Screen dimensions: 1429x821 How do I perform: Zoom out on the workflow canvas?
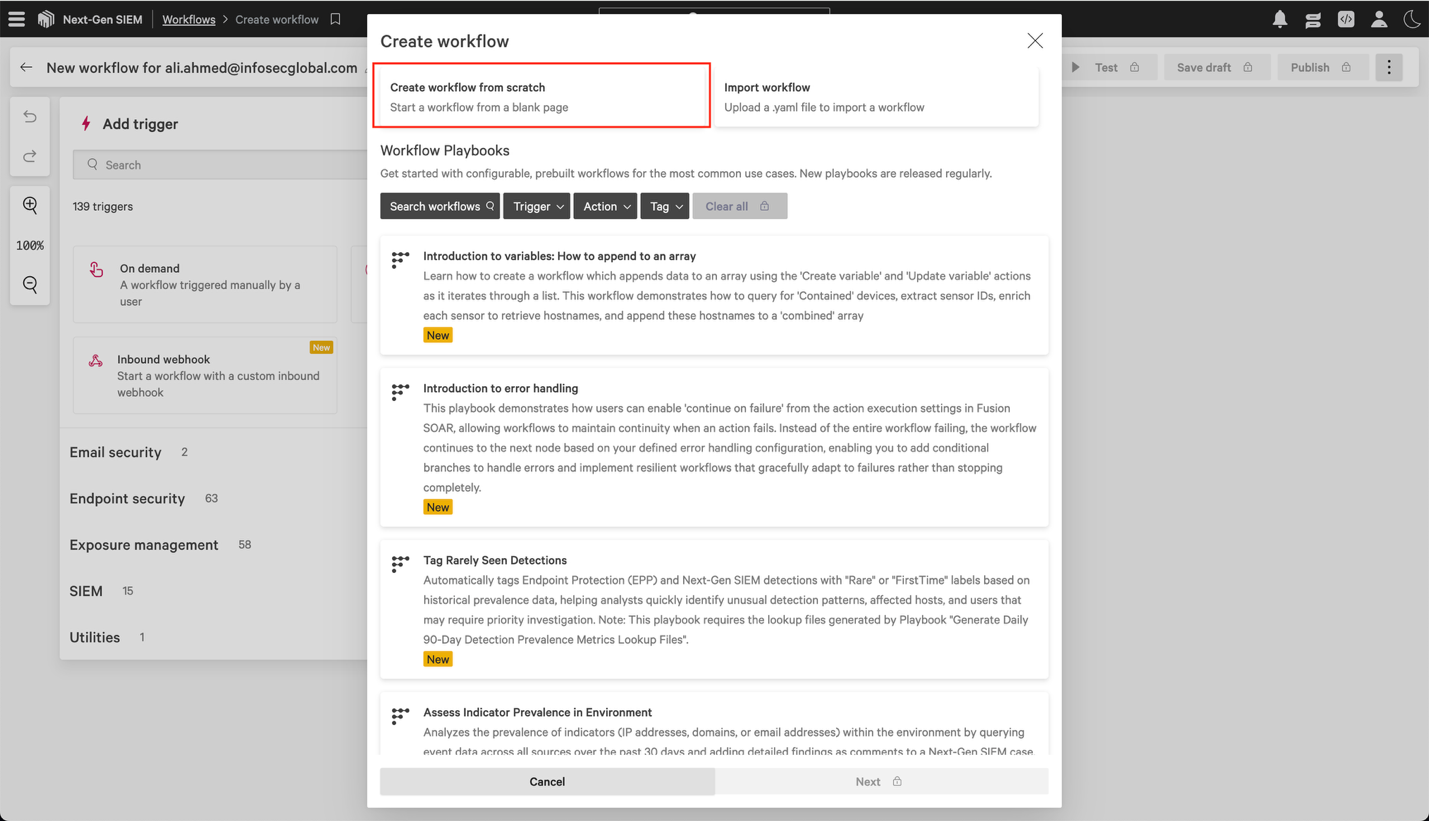click(30, 285)
